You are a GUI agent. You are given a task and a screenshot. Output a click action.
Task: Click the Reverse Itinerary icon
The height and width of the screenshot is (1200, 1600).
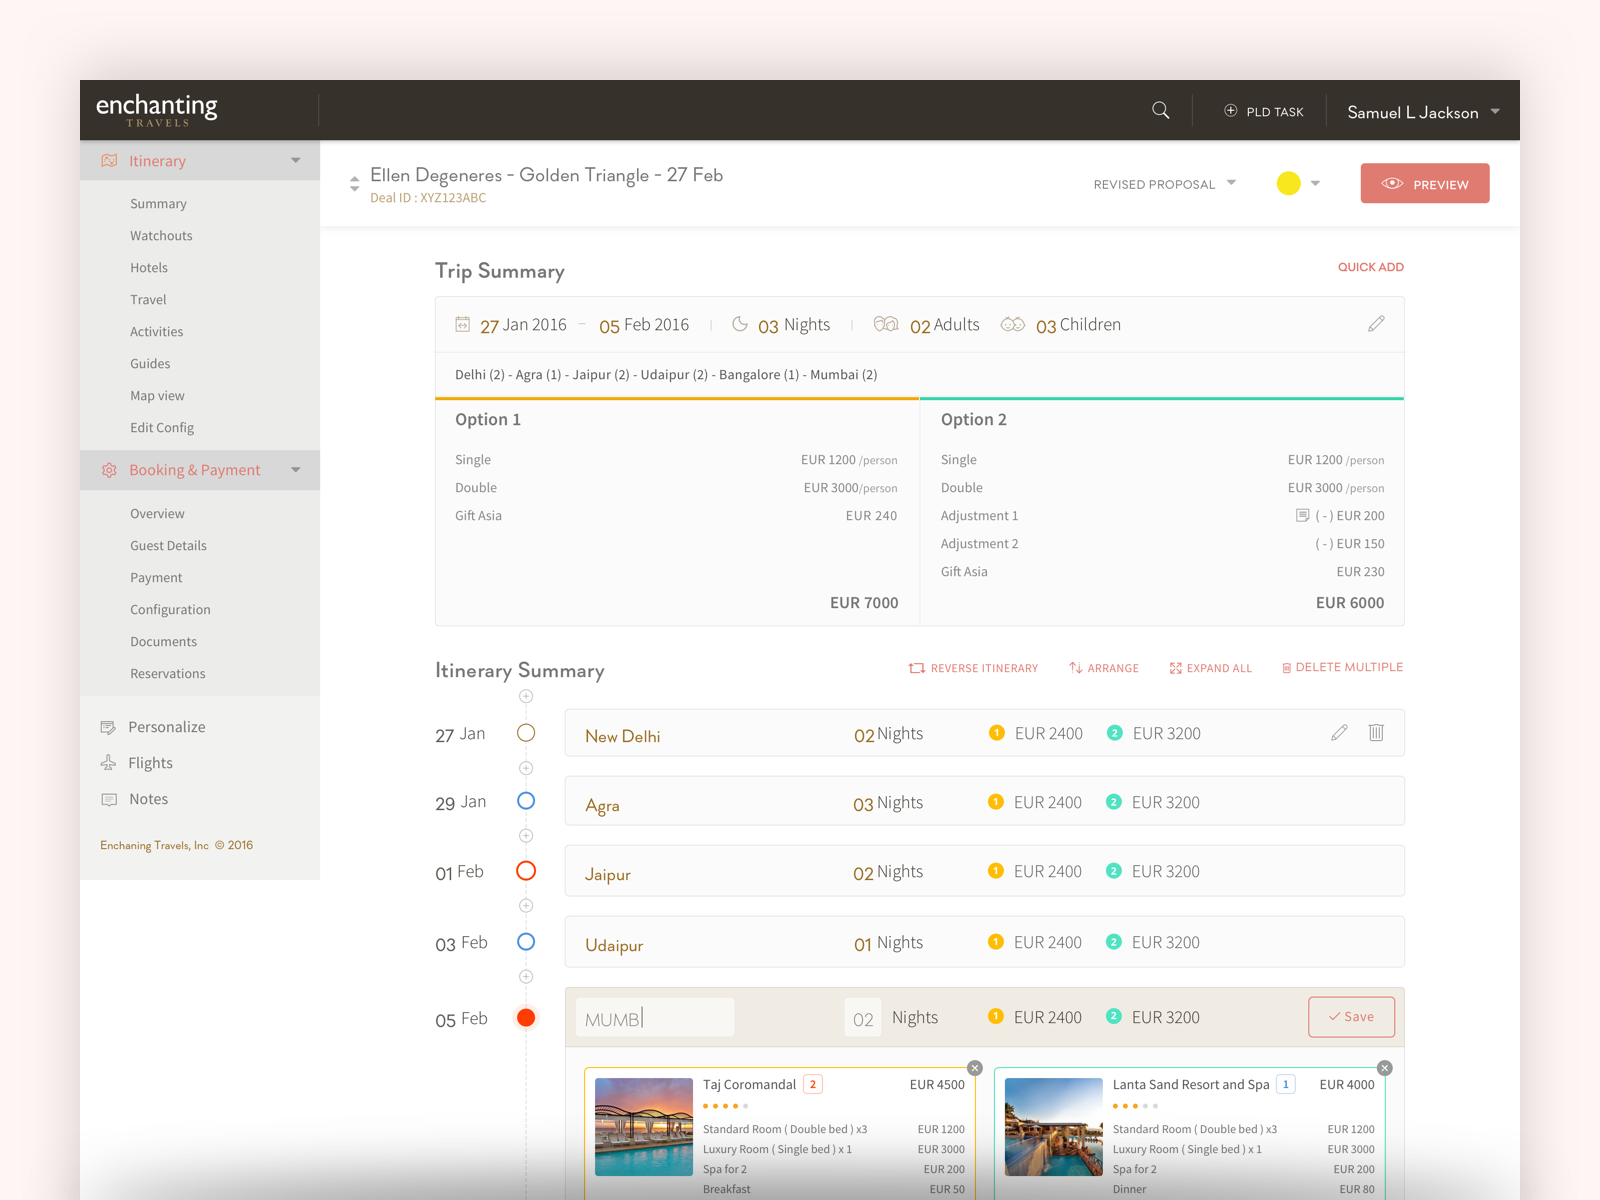(x=916, y=668)
